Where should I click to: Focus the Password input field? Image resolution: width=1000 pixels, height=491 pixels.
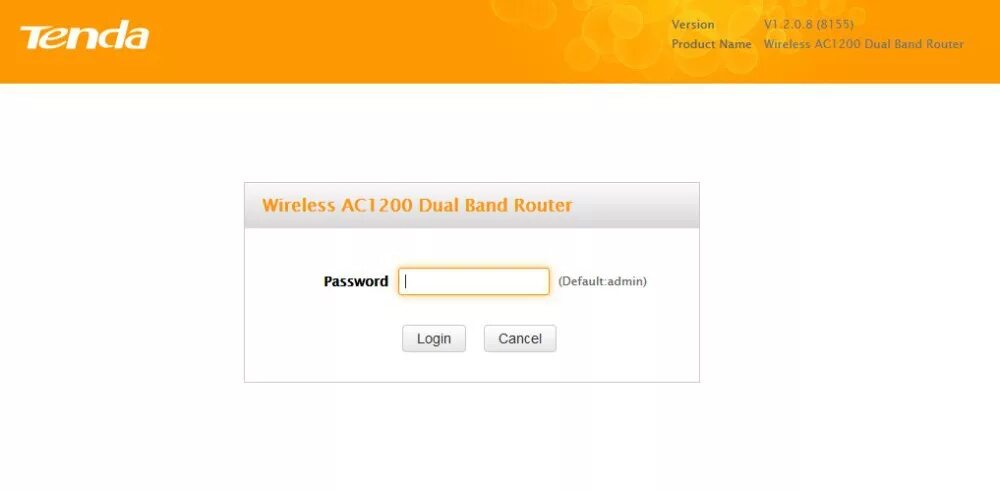pyautogui.click(x=474, y=281)
